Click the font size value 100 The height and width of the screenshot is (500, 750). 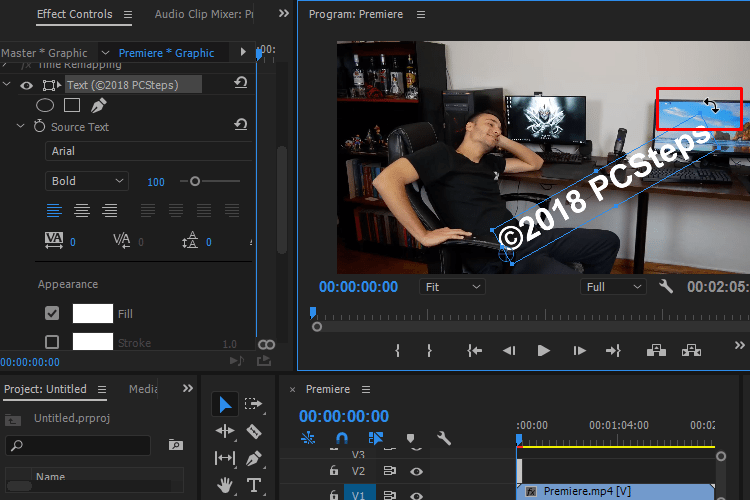(156, 182)
